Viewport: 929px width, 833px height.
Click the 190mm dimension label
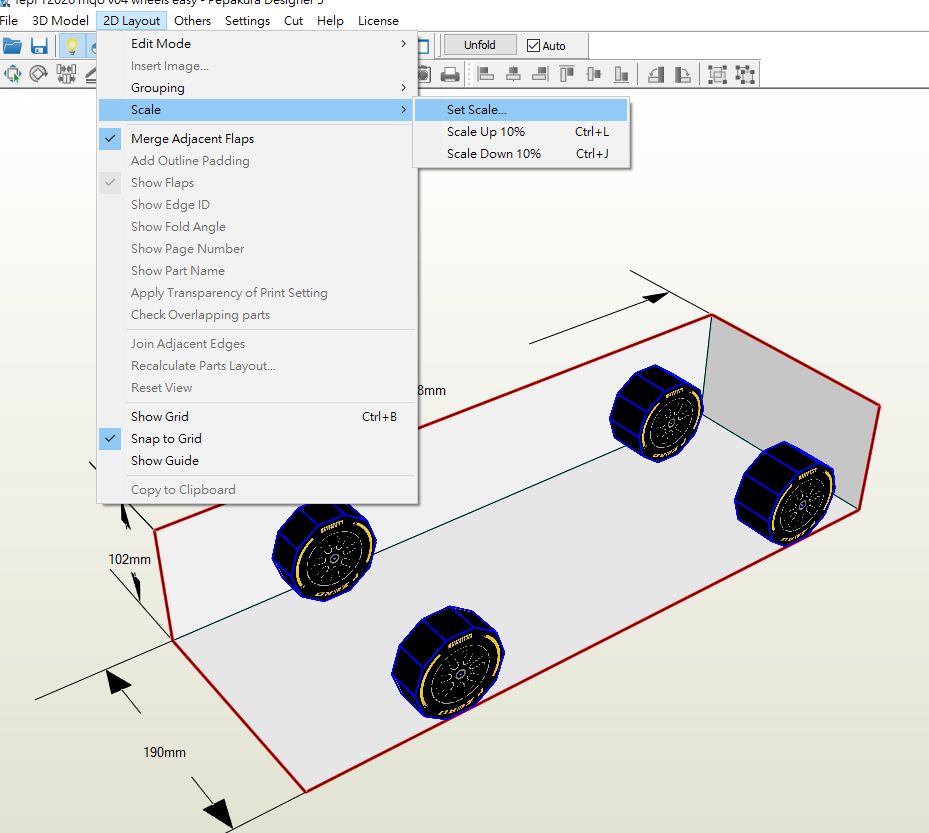[x=164, y=752]
